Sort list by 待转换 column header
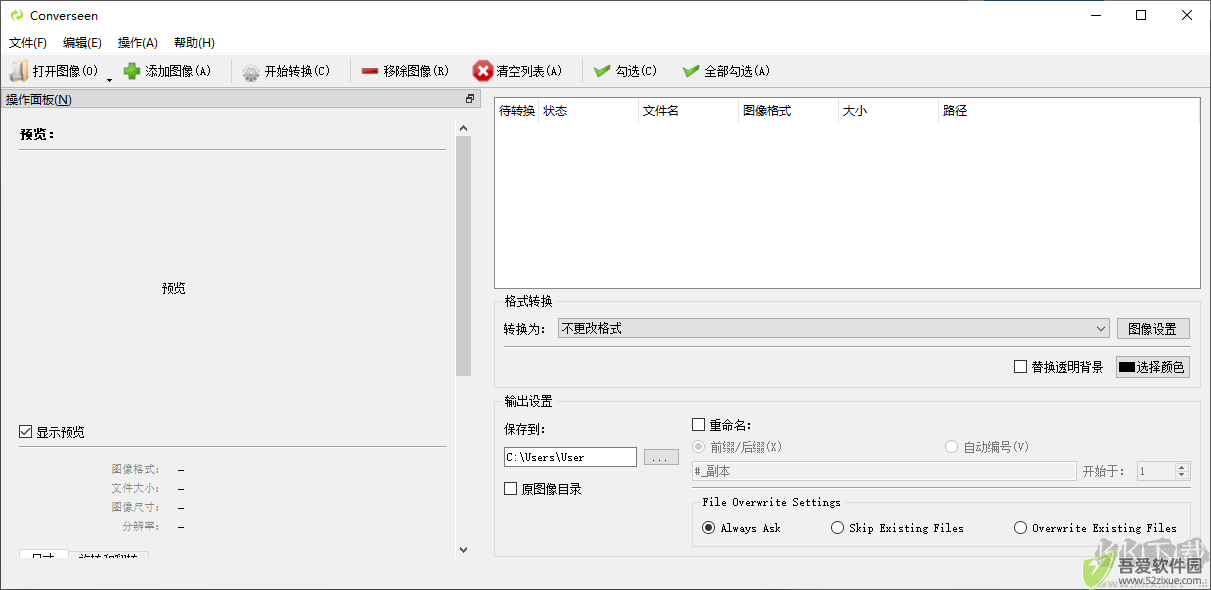This screenshot has width=1211, height=590. (517, 111)
